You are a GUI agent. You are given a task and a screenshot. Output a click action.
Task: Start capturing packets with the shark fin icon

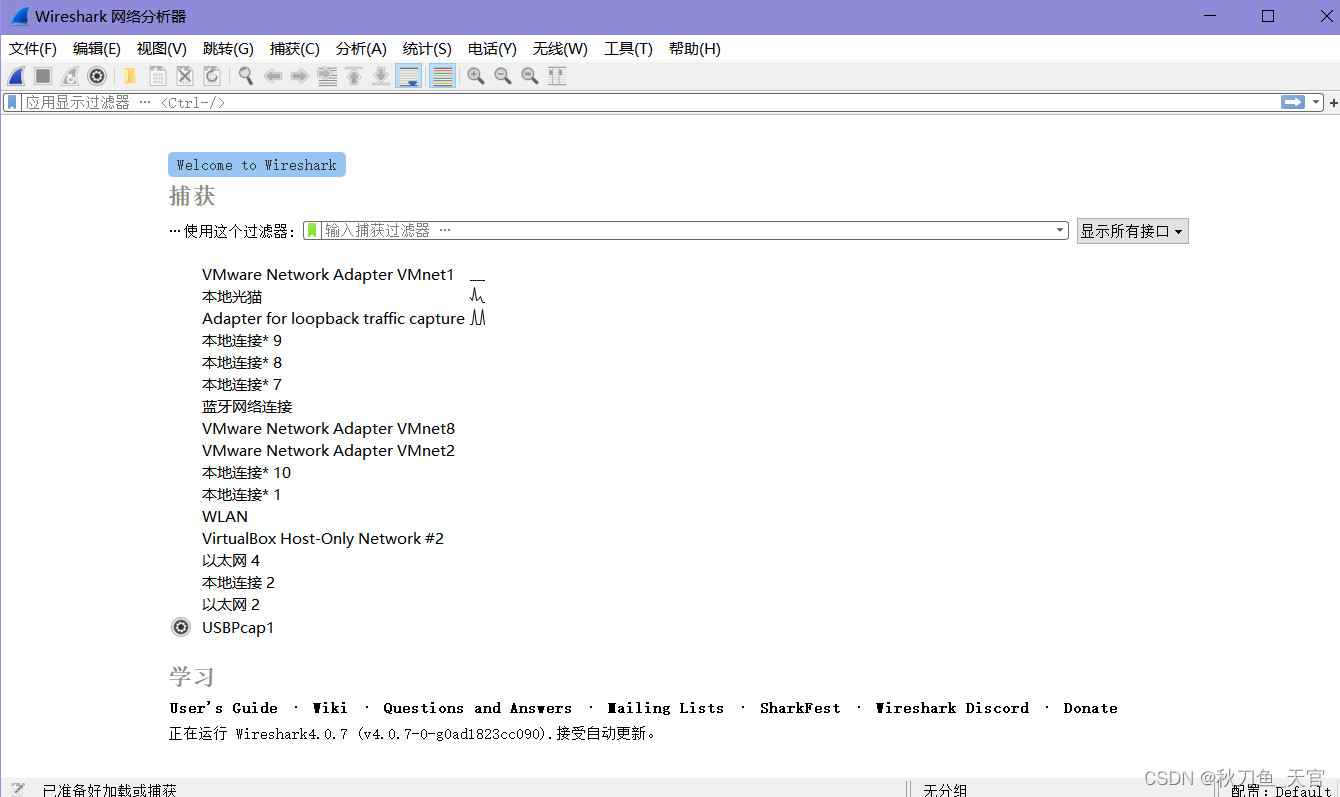pyautogui.click(x=16, y=76)
